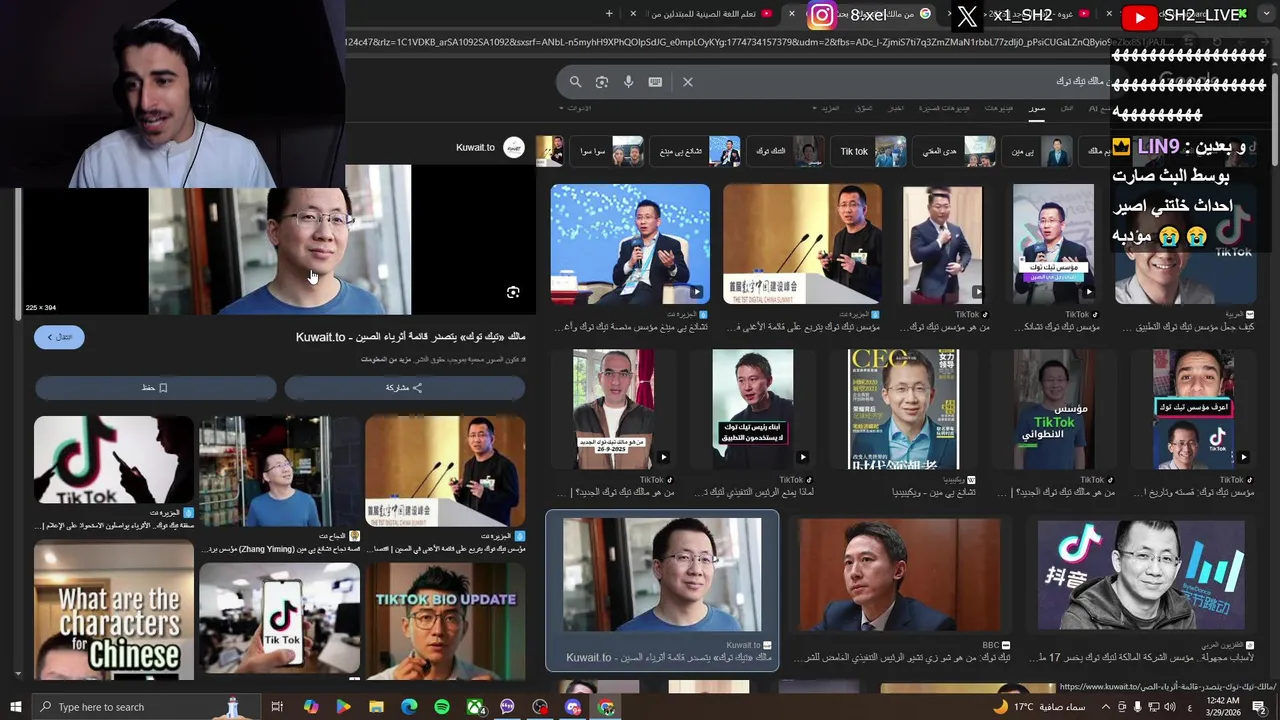
Task: Start voice search with the microphone icon
Action: 628,82
